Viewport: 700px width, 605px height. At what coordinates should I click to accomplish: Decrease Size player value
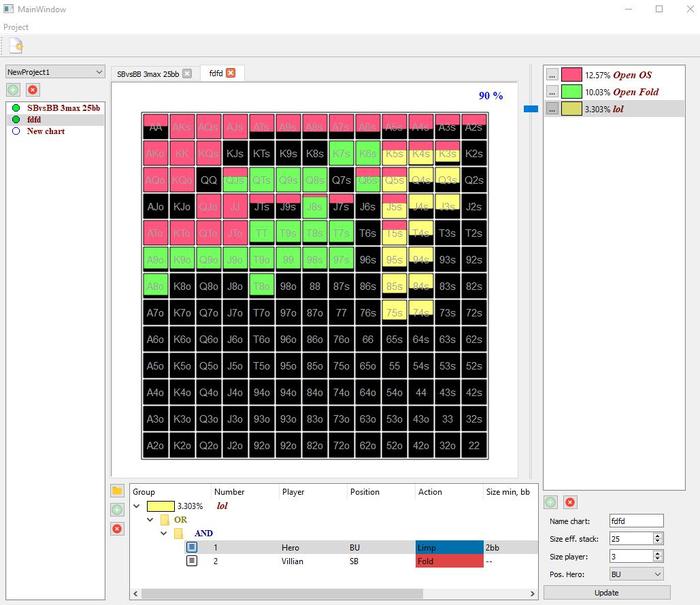[657, 559]
